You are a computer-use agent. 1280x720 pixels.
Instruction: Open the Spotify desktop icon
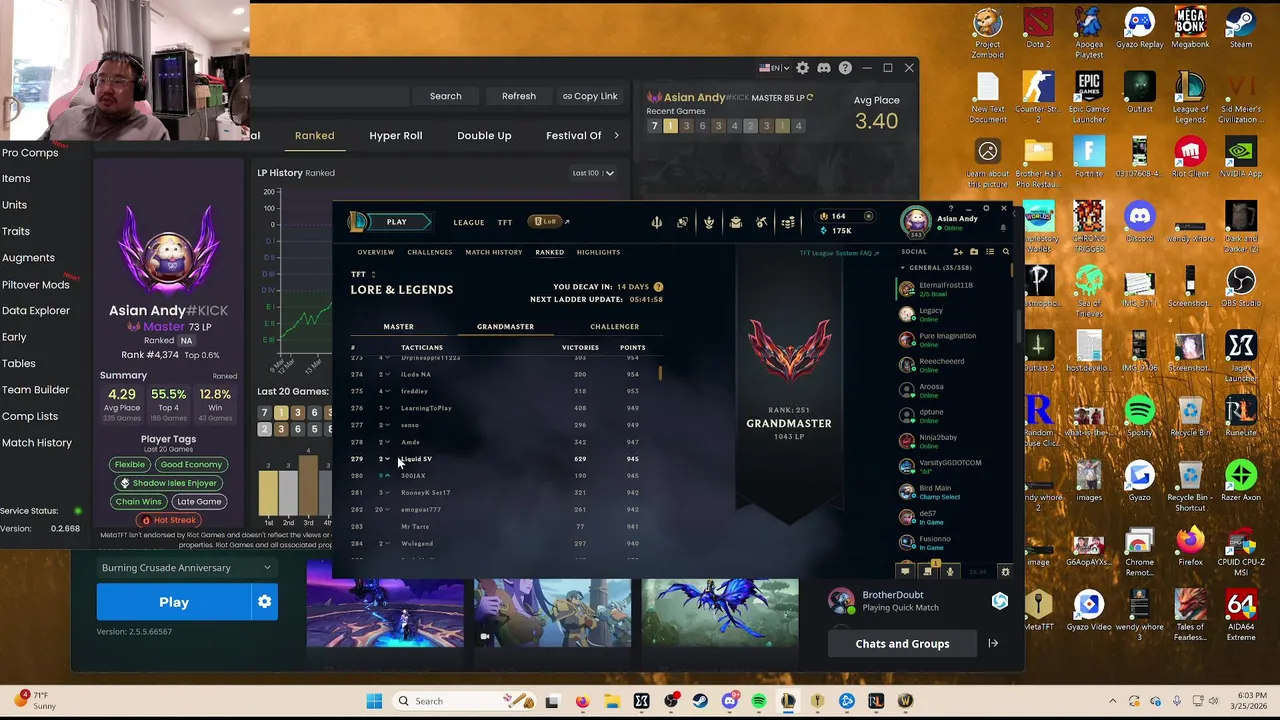pyautogui.click(x=1139, y=416)
